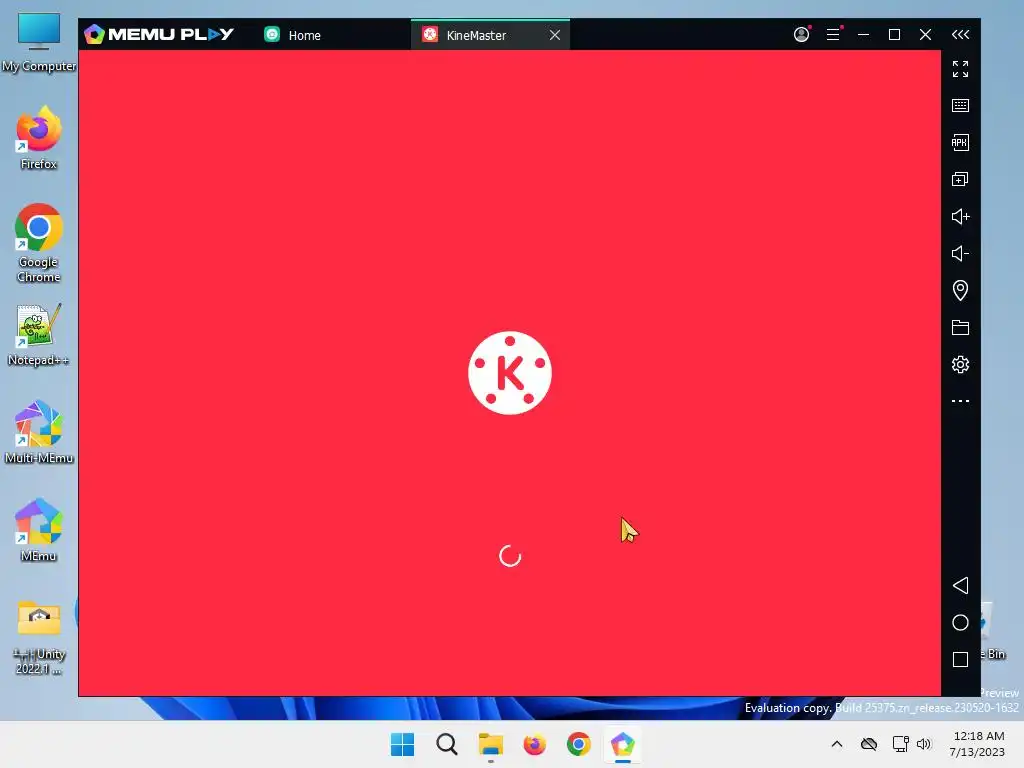Viewport: 1024px width, 768px height.
Task: Select the Firefox desktop shortcut
Action: coord(39,138)
